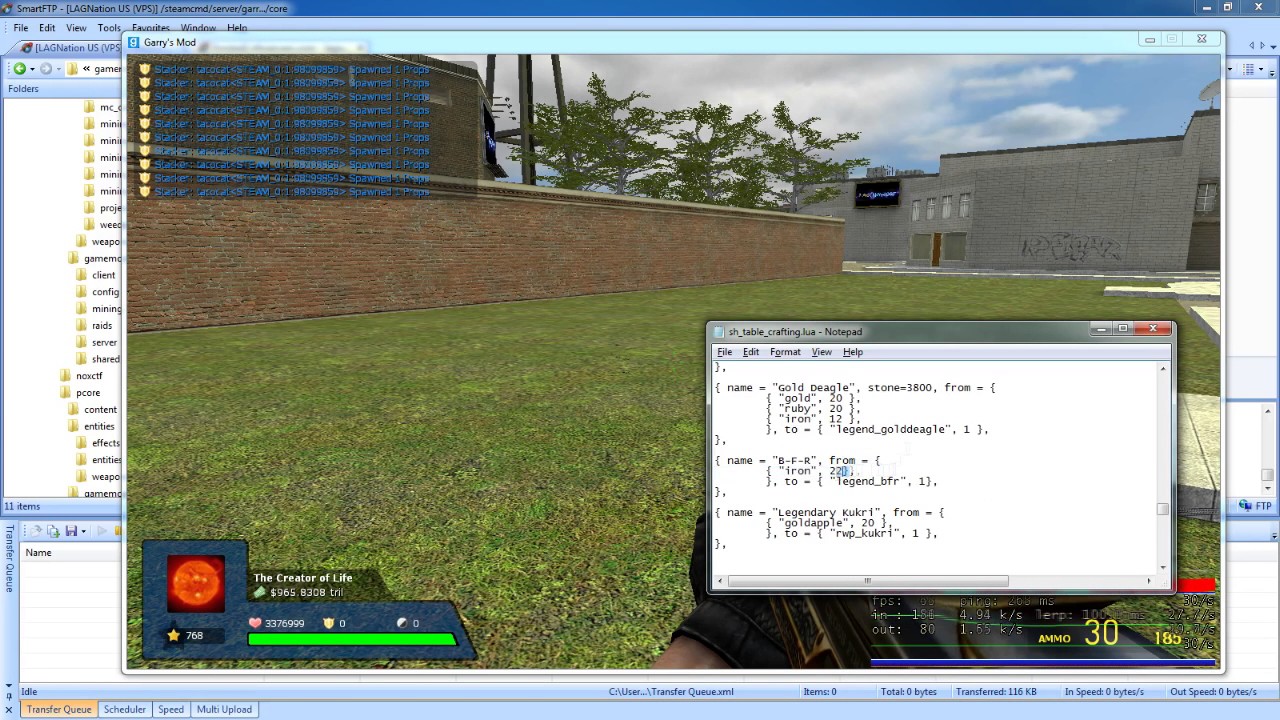Click the grey Forward navigation arrow in SmartFTP
Screen dimensions: 1280x720
tap(46, 69)
